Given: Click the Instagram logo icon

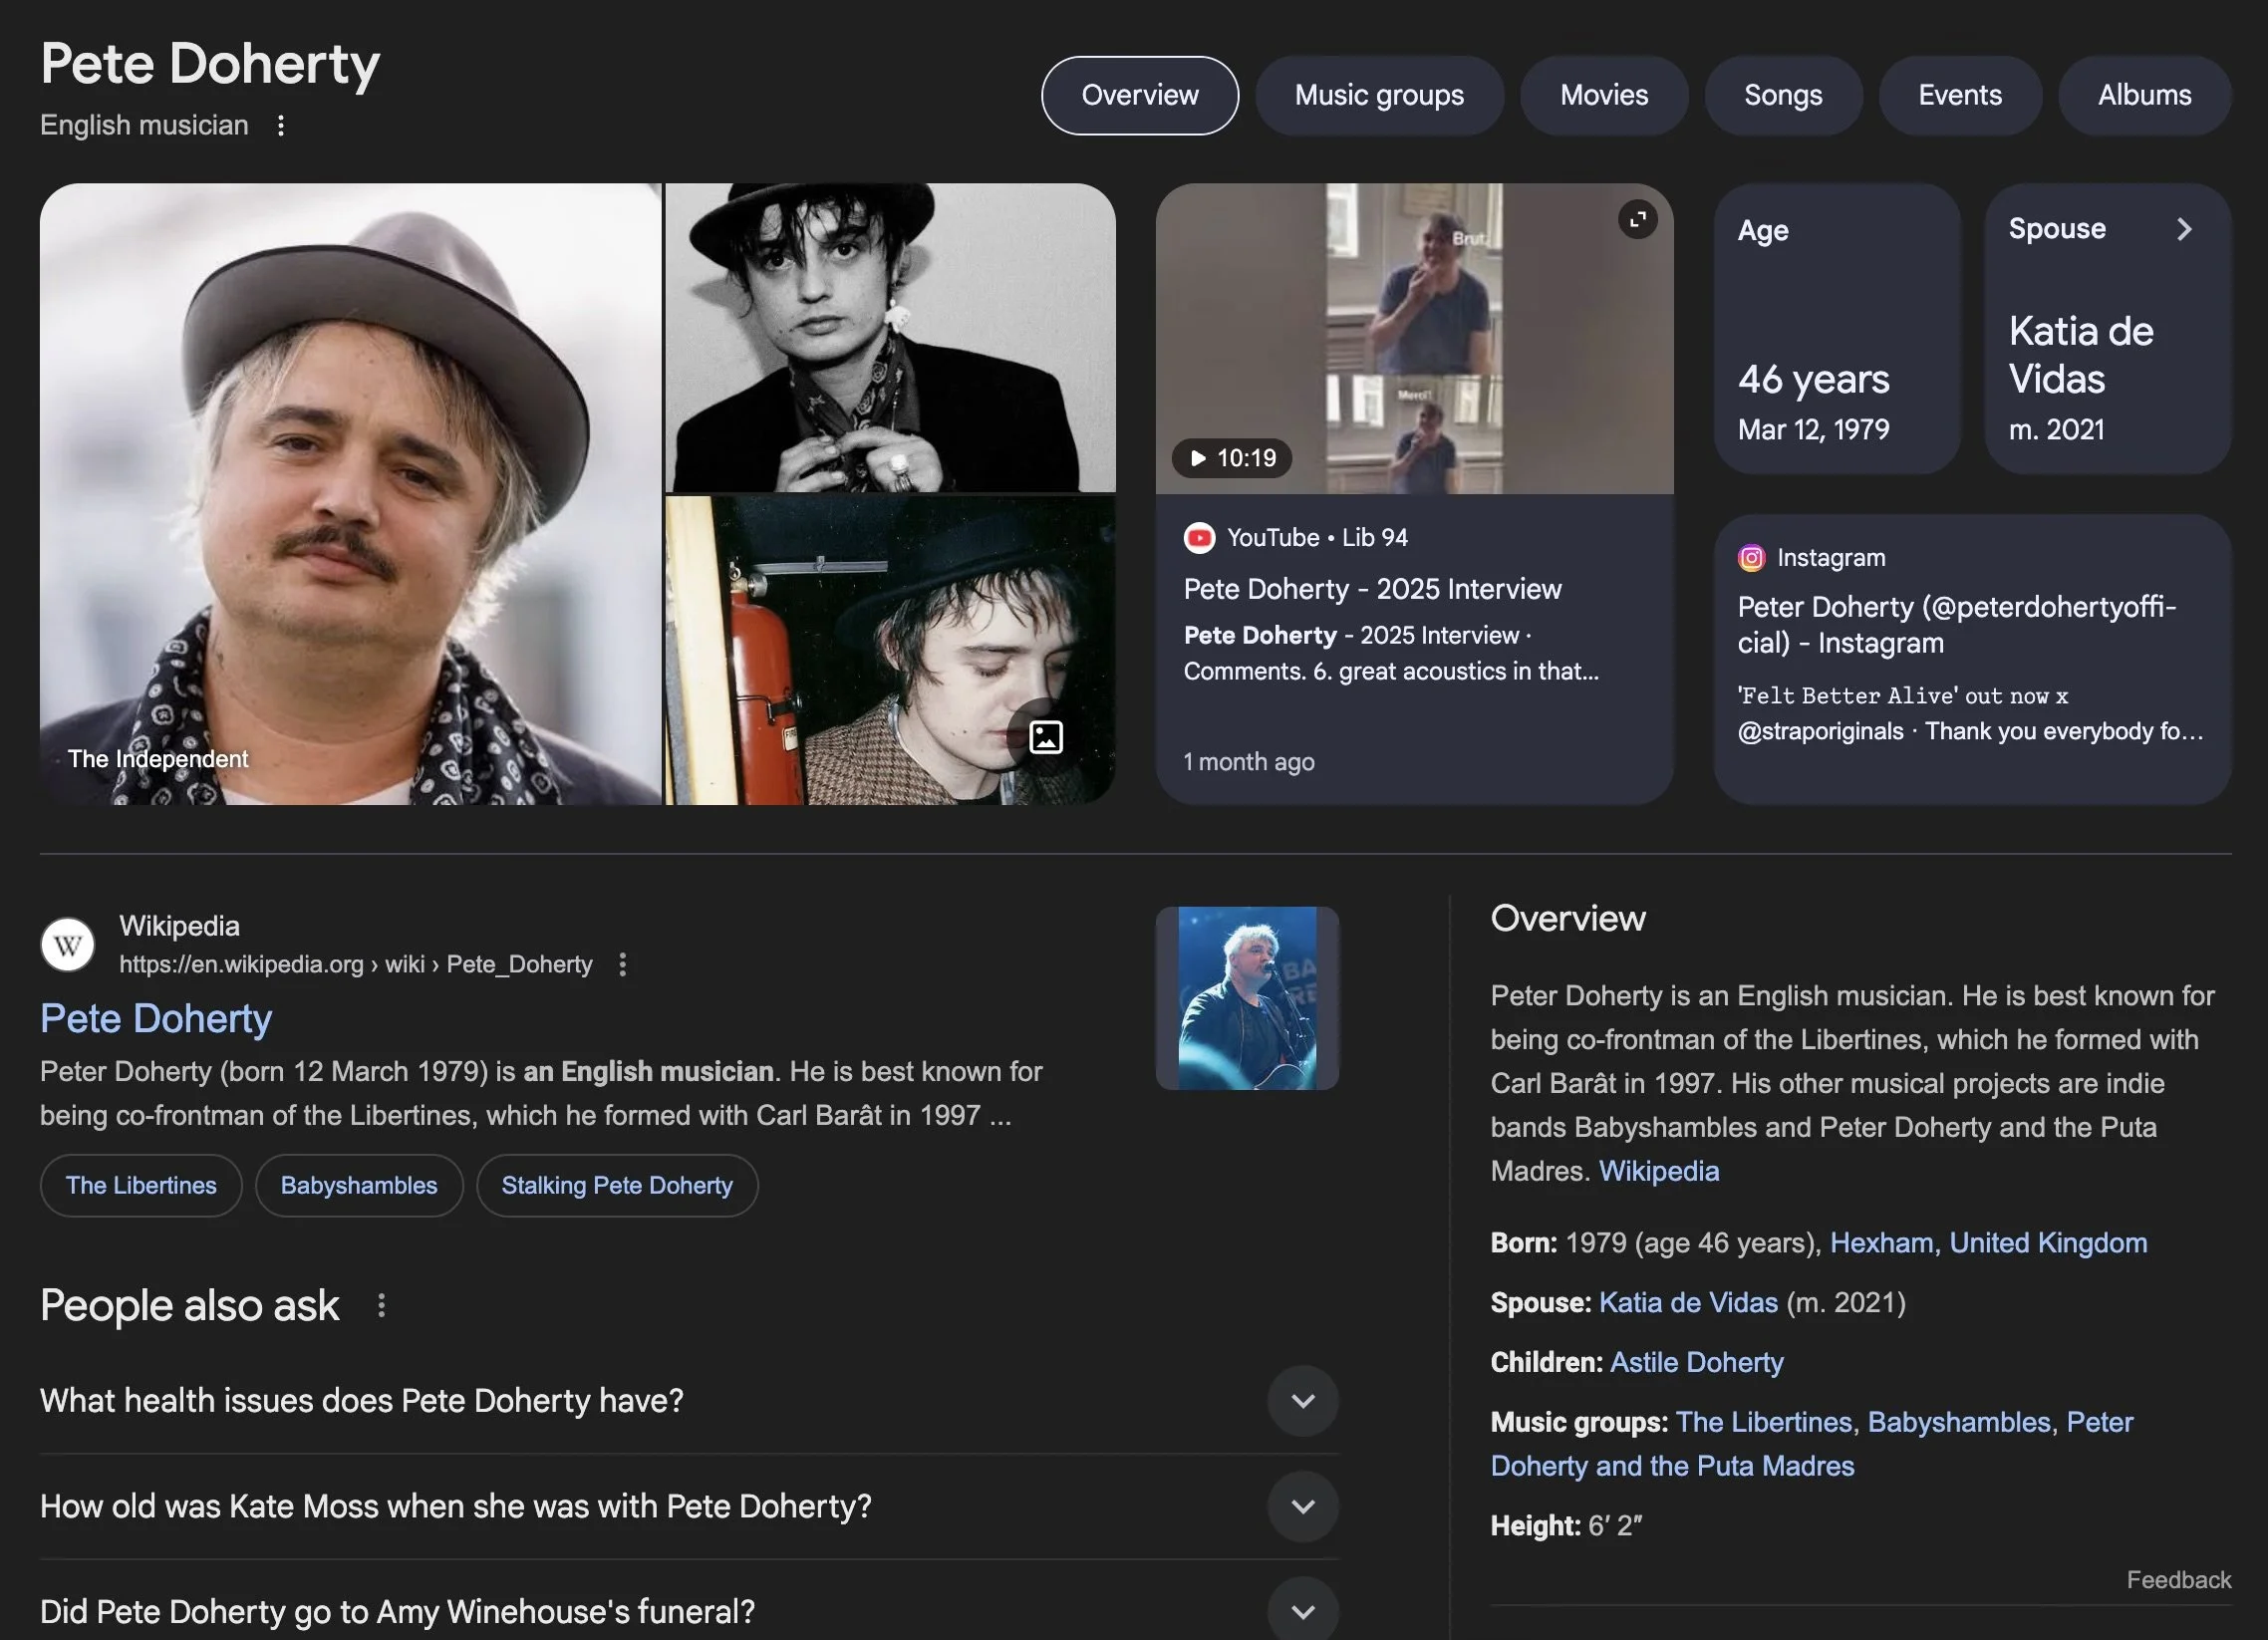Looking at the screenshot, I should click(1751, 558).
